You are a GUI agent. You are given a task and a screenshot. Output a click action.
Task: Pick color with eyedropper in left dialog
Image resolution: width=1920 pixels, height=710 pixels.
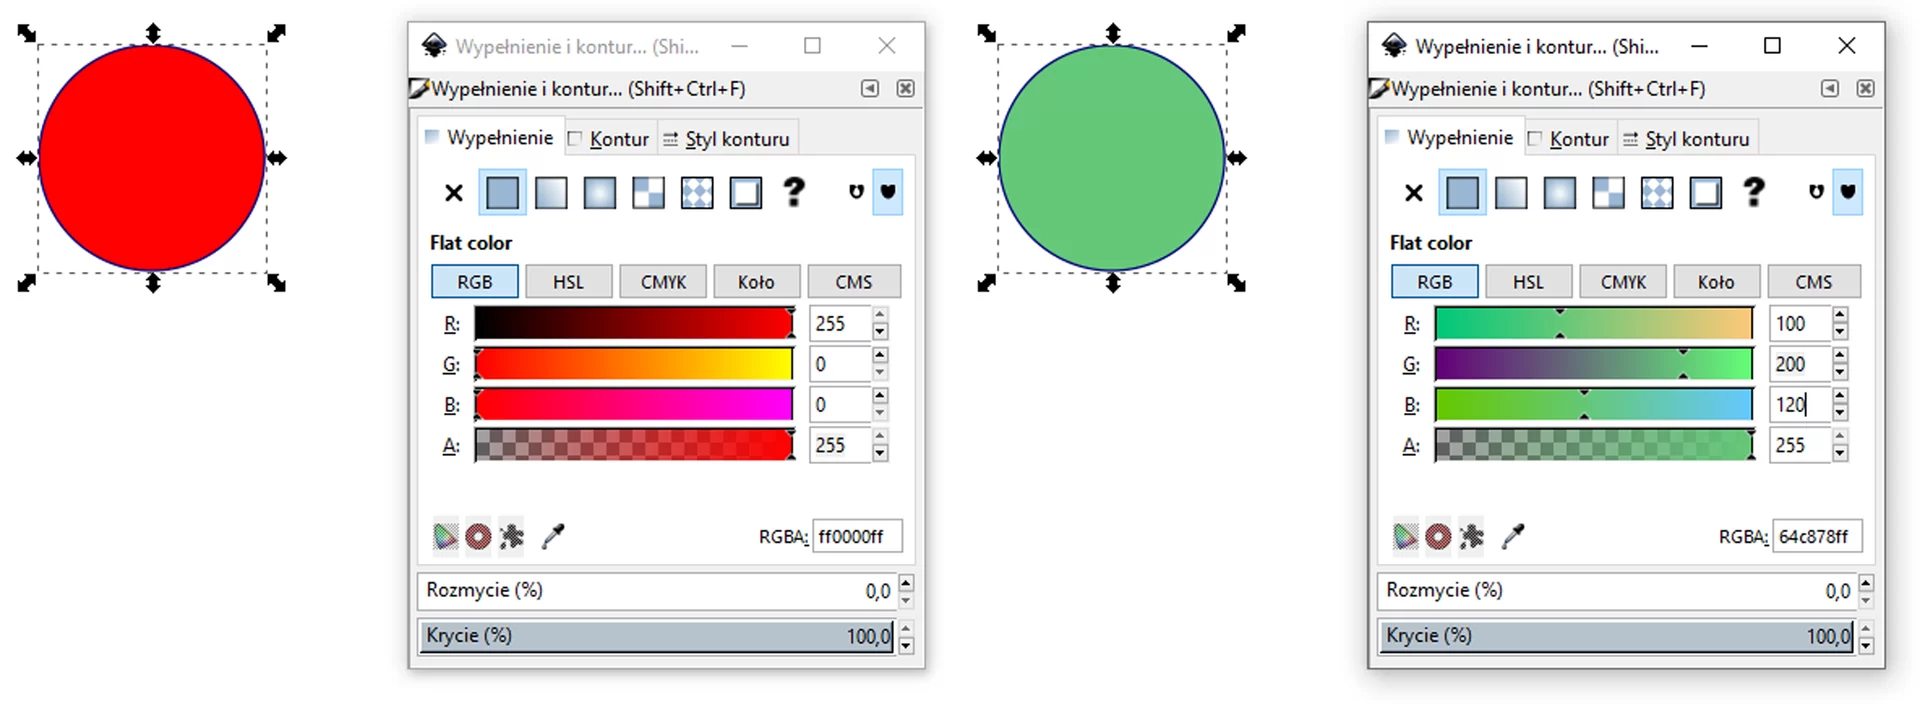point(553,537)
